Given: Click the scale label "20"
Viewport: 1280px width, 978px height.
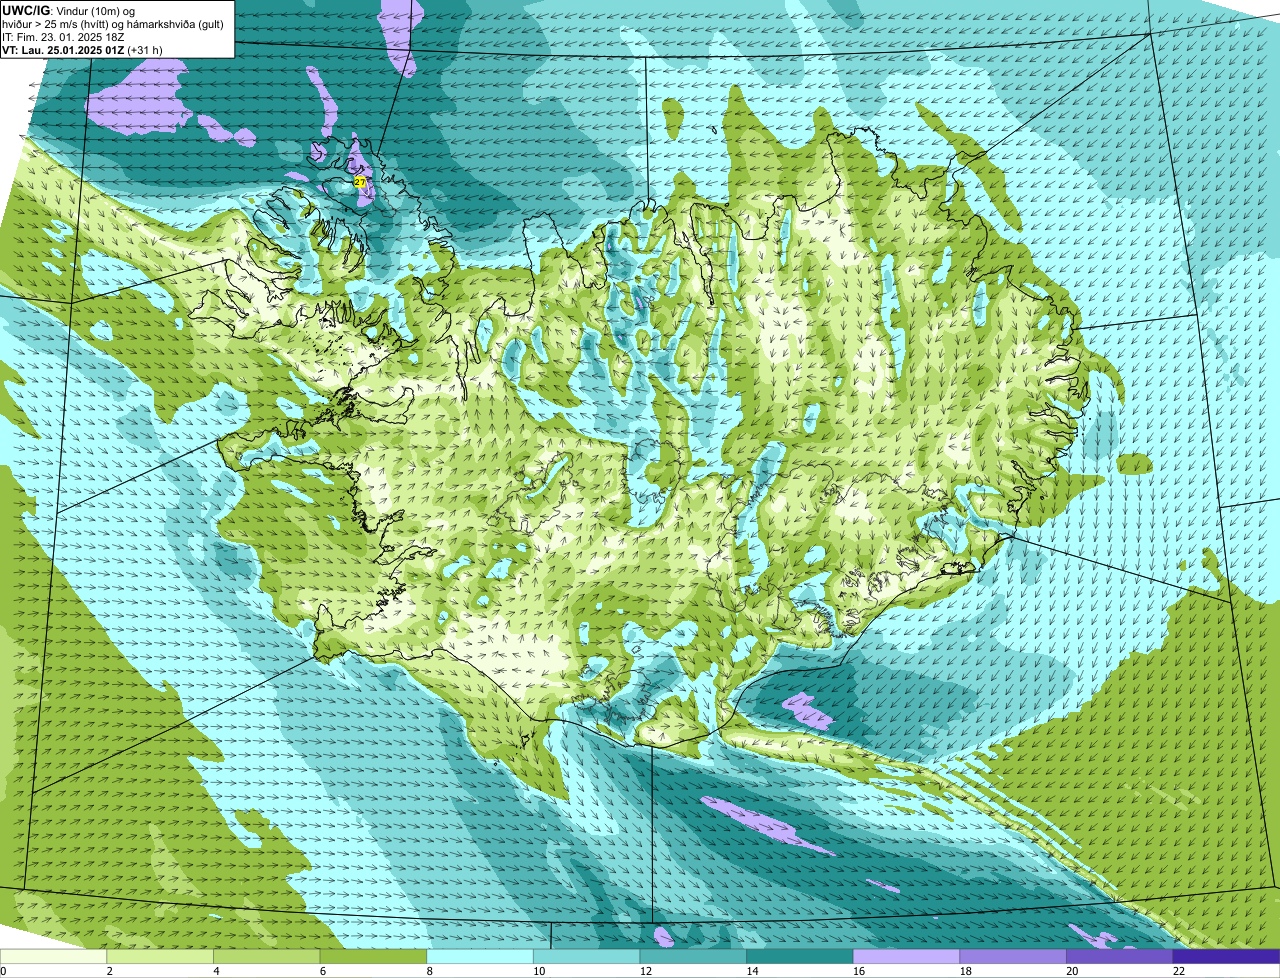Looking at the screenshot, I should pos(1072,971).
